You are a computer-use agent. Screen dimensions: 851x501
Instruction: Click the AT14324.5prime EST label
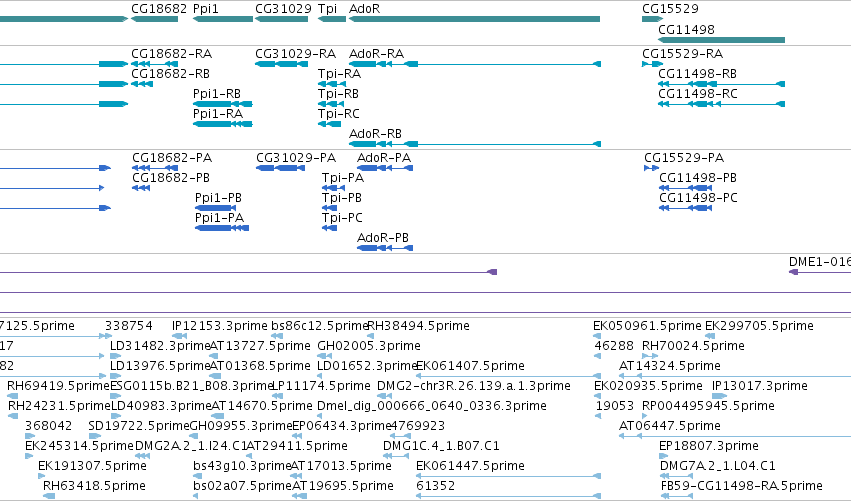(670, 366)
